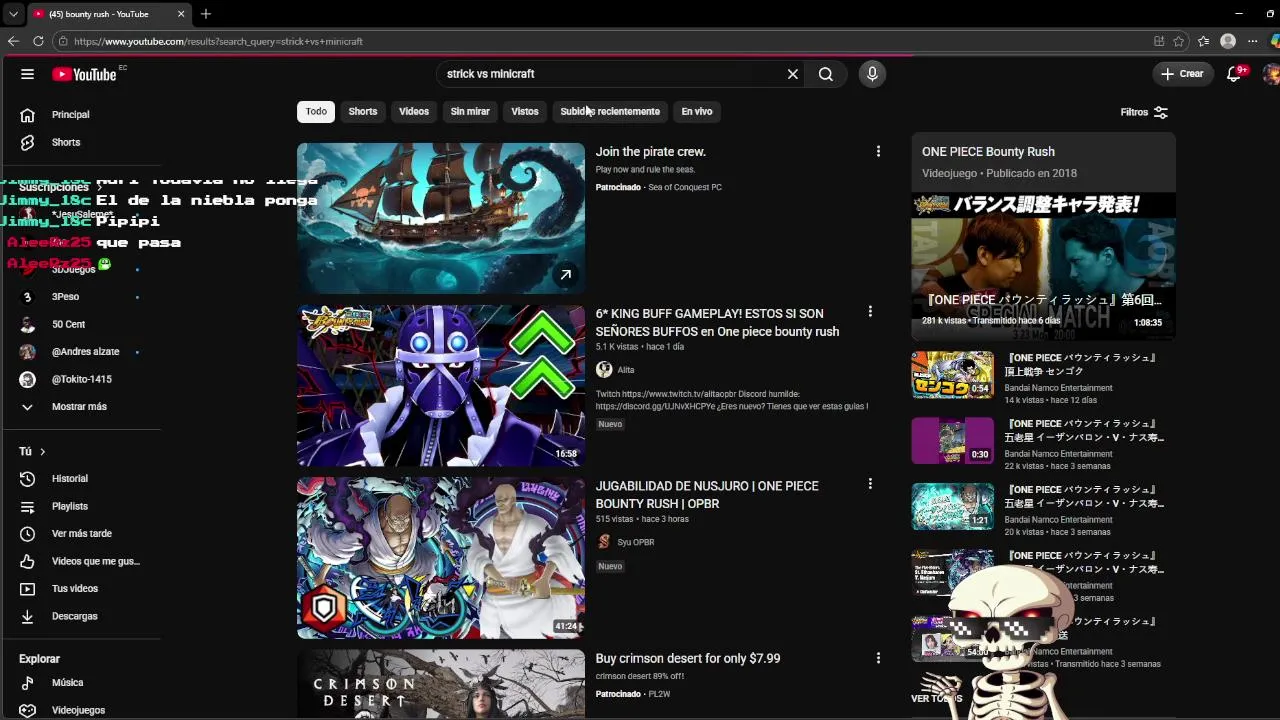Open the ONE PIECE Bounty Rush game card
Image resolution: width=1280 pixels, height=720 pixels.
click(1043, 161)
